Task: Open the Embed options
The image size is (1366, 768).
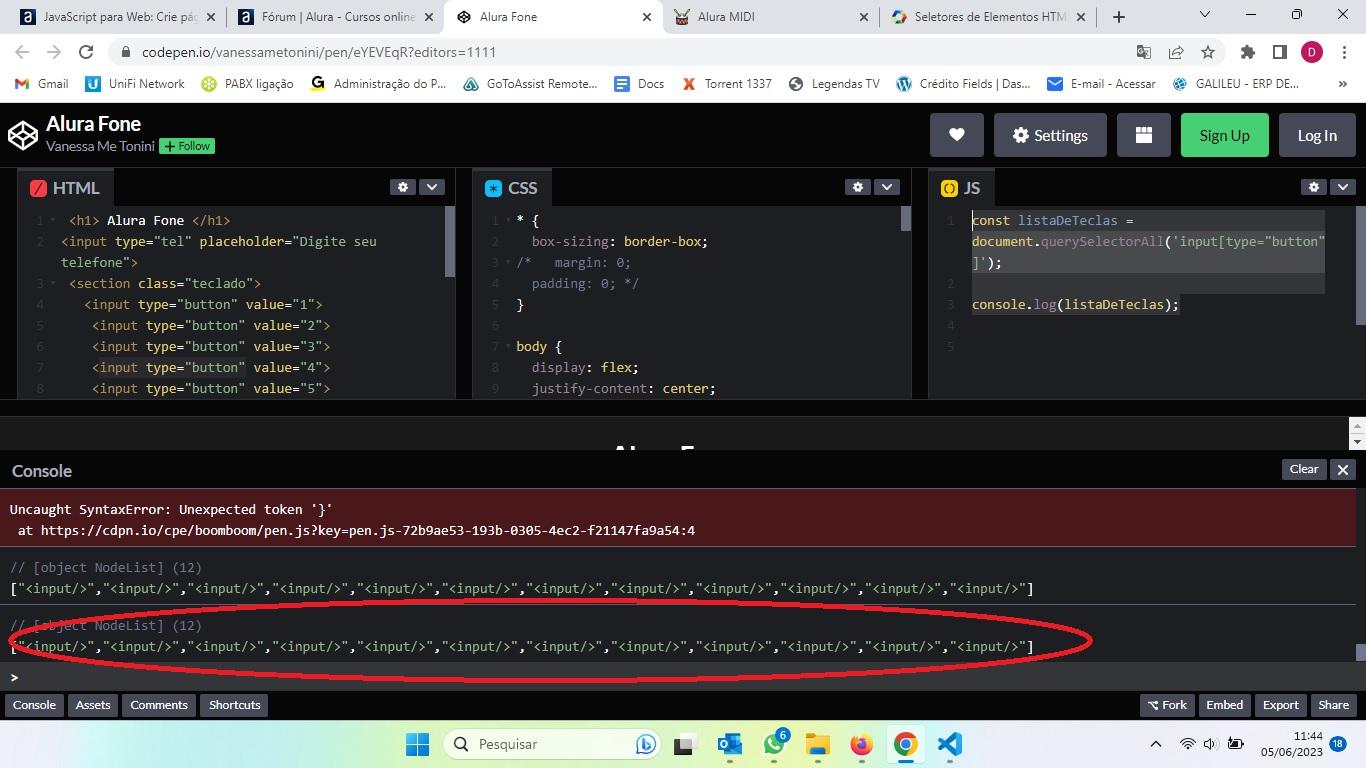Action: 1225,705
